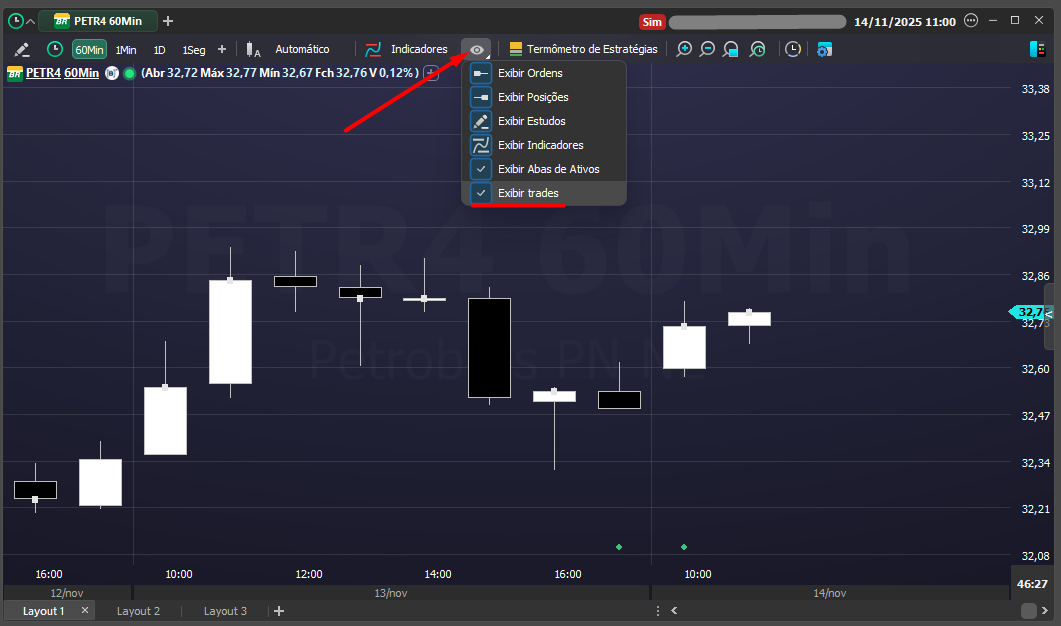Toggle the side panel icon at toolbar right
1061x626 pixels.
[x=1037, y=49]
